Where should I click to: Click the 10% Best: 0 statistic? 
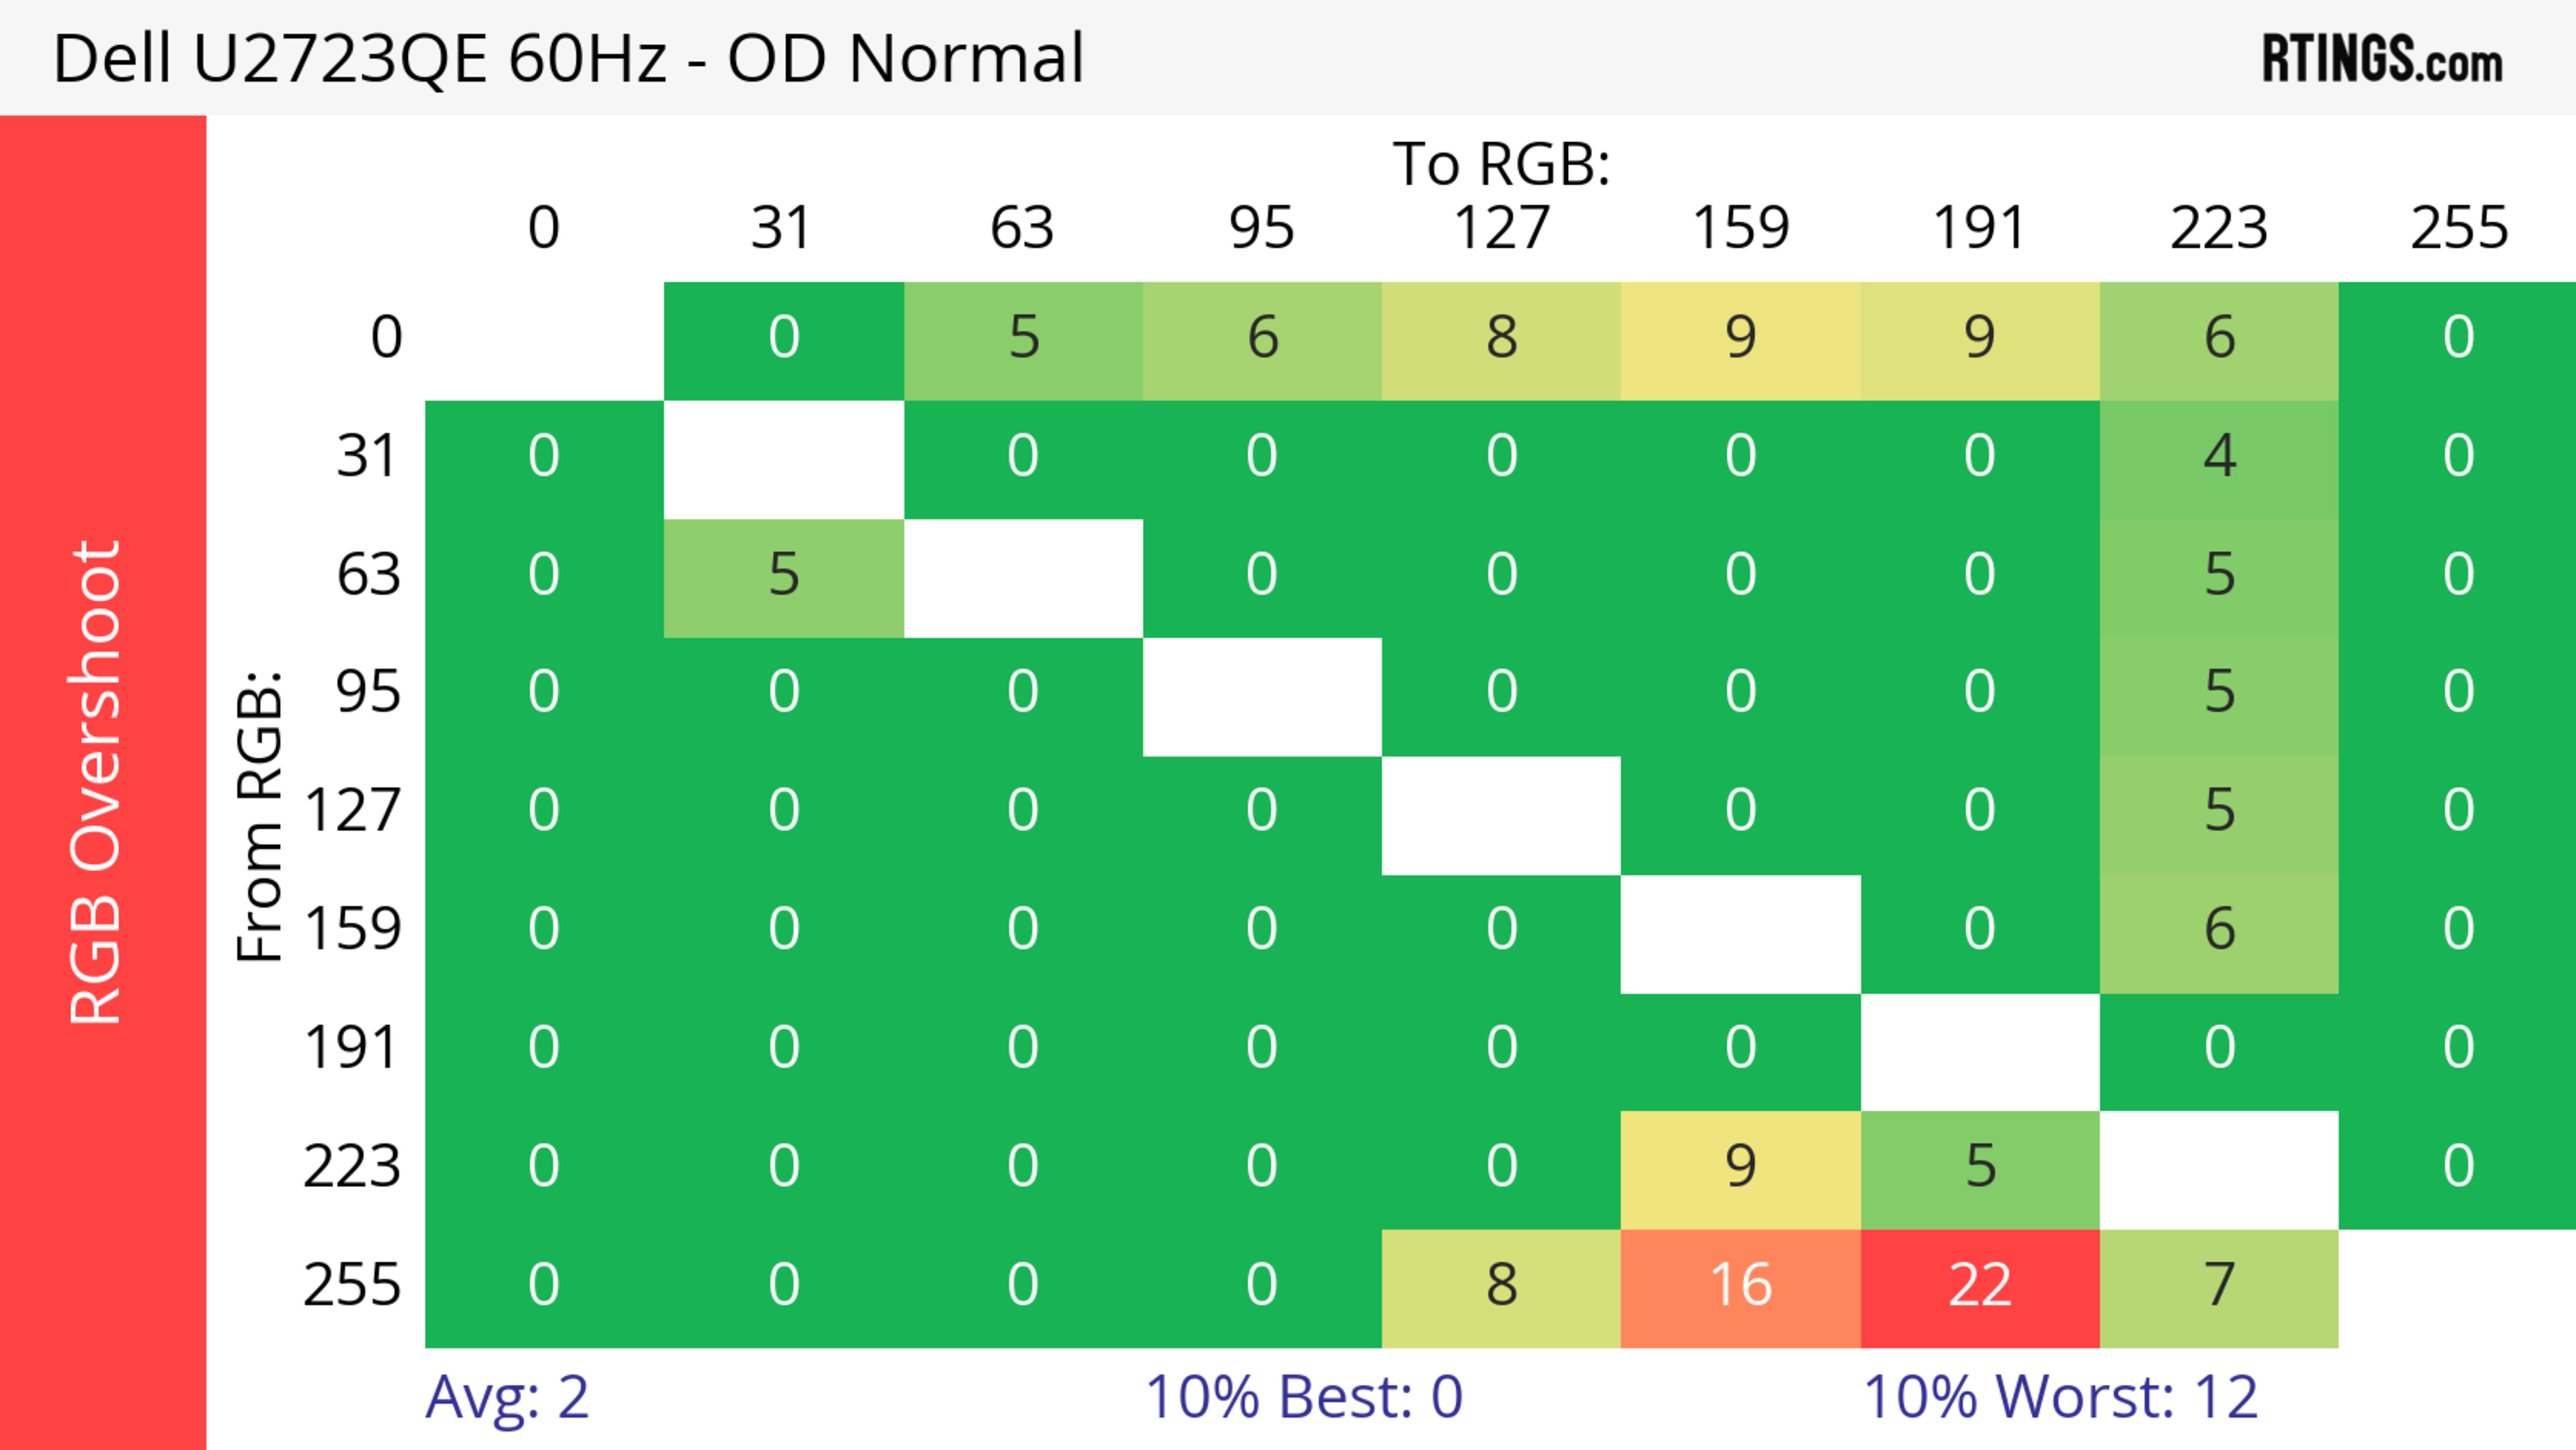(1303, 1397)
